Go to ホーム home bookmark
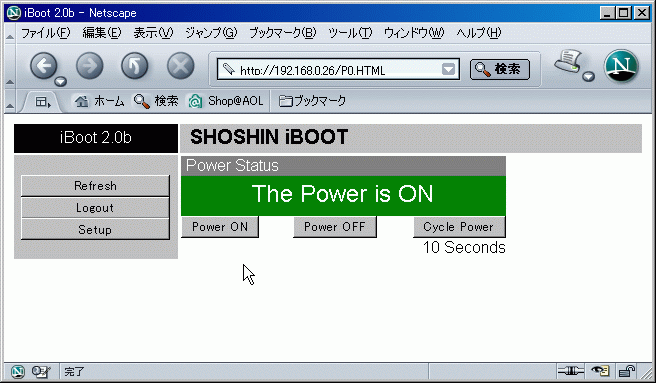The width and height of the screenshot is (656, 383). [x=100, y=101]
